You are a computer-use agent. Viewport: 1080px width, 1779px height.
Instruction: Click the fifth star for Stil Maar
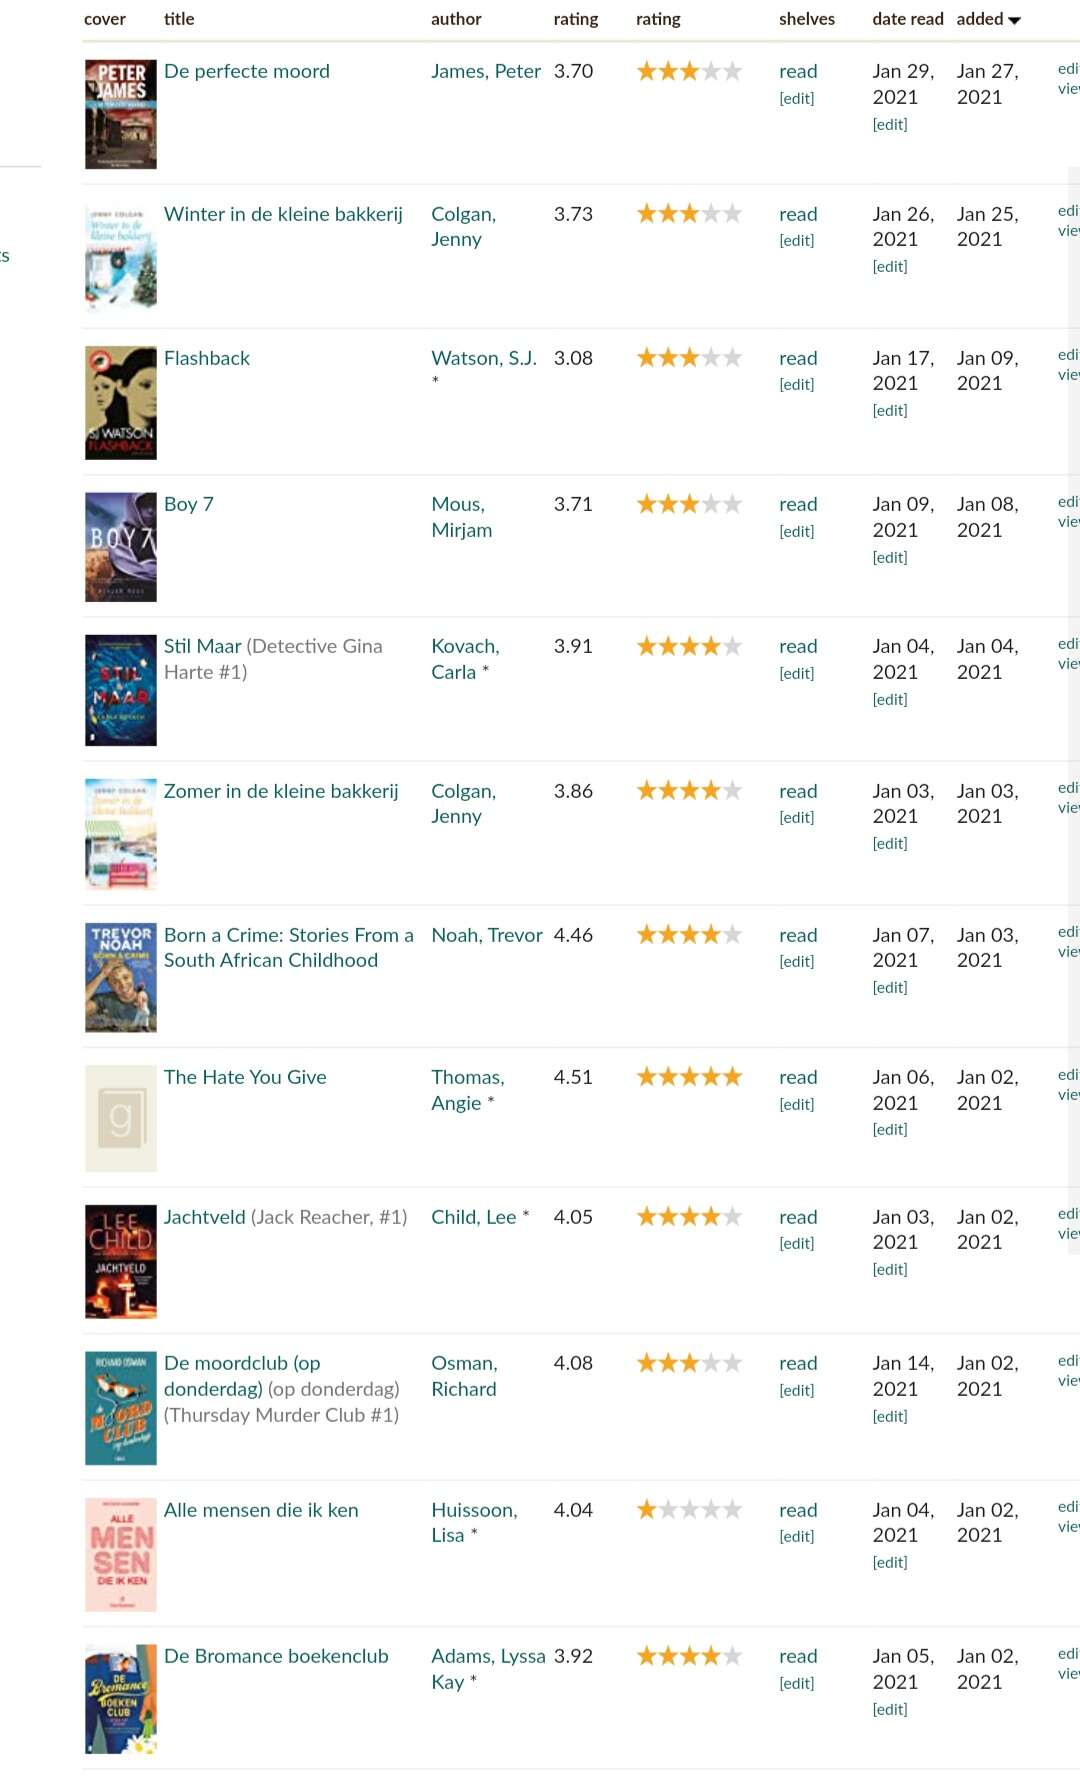click(732, 646)
